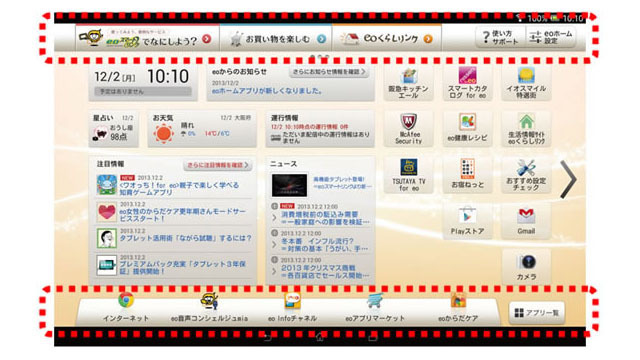The width and height of the screenshot is (640, 360).
Task: Open 2013年クリスマス商戦 news item
Action: coord(324,271)
